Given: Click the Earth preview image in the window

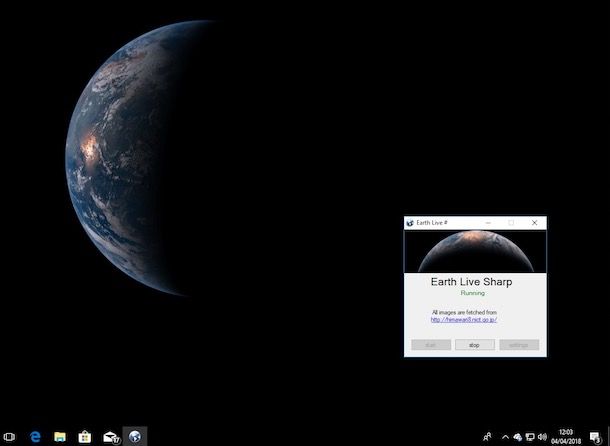Looking at the screenshot, I should click(475, 250).
